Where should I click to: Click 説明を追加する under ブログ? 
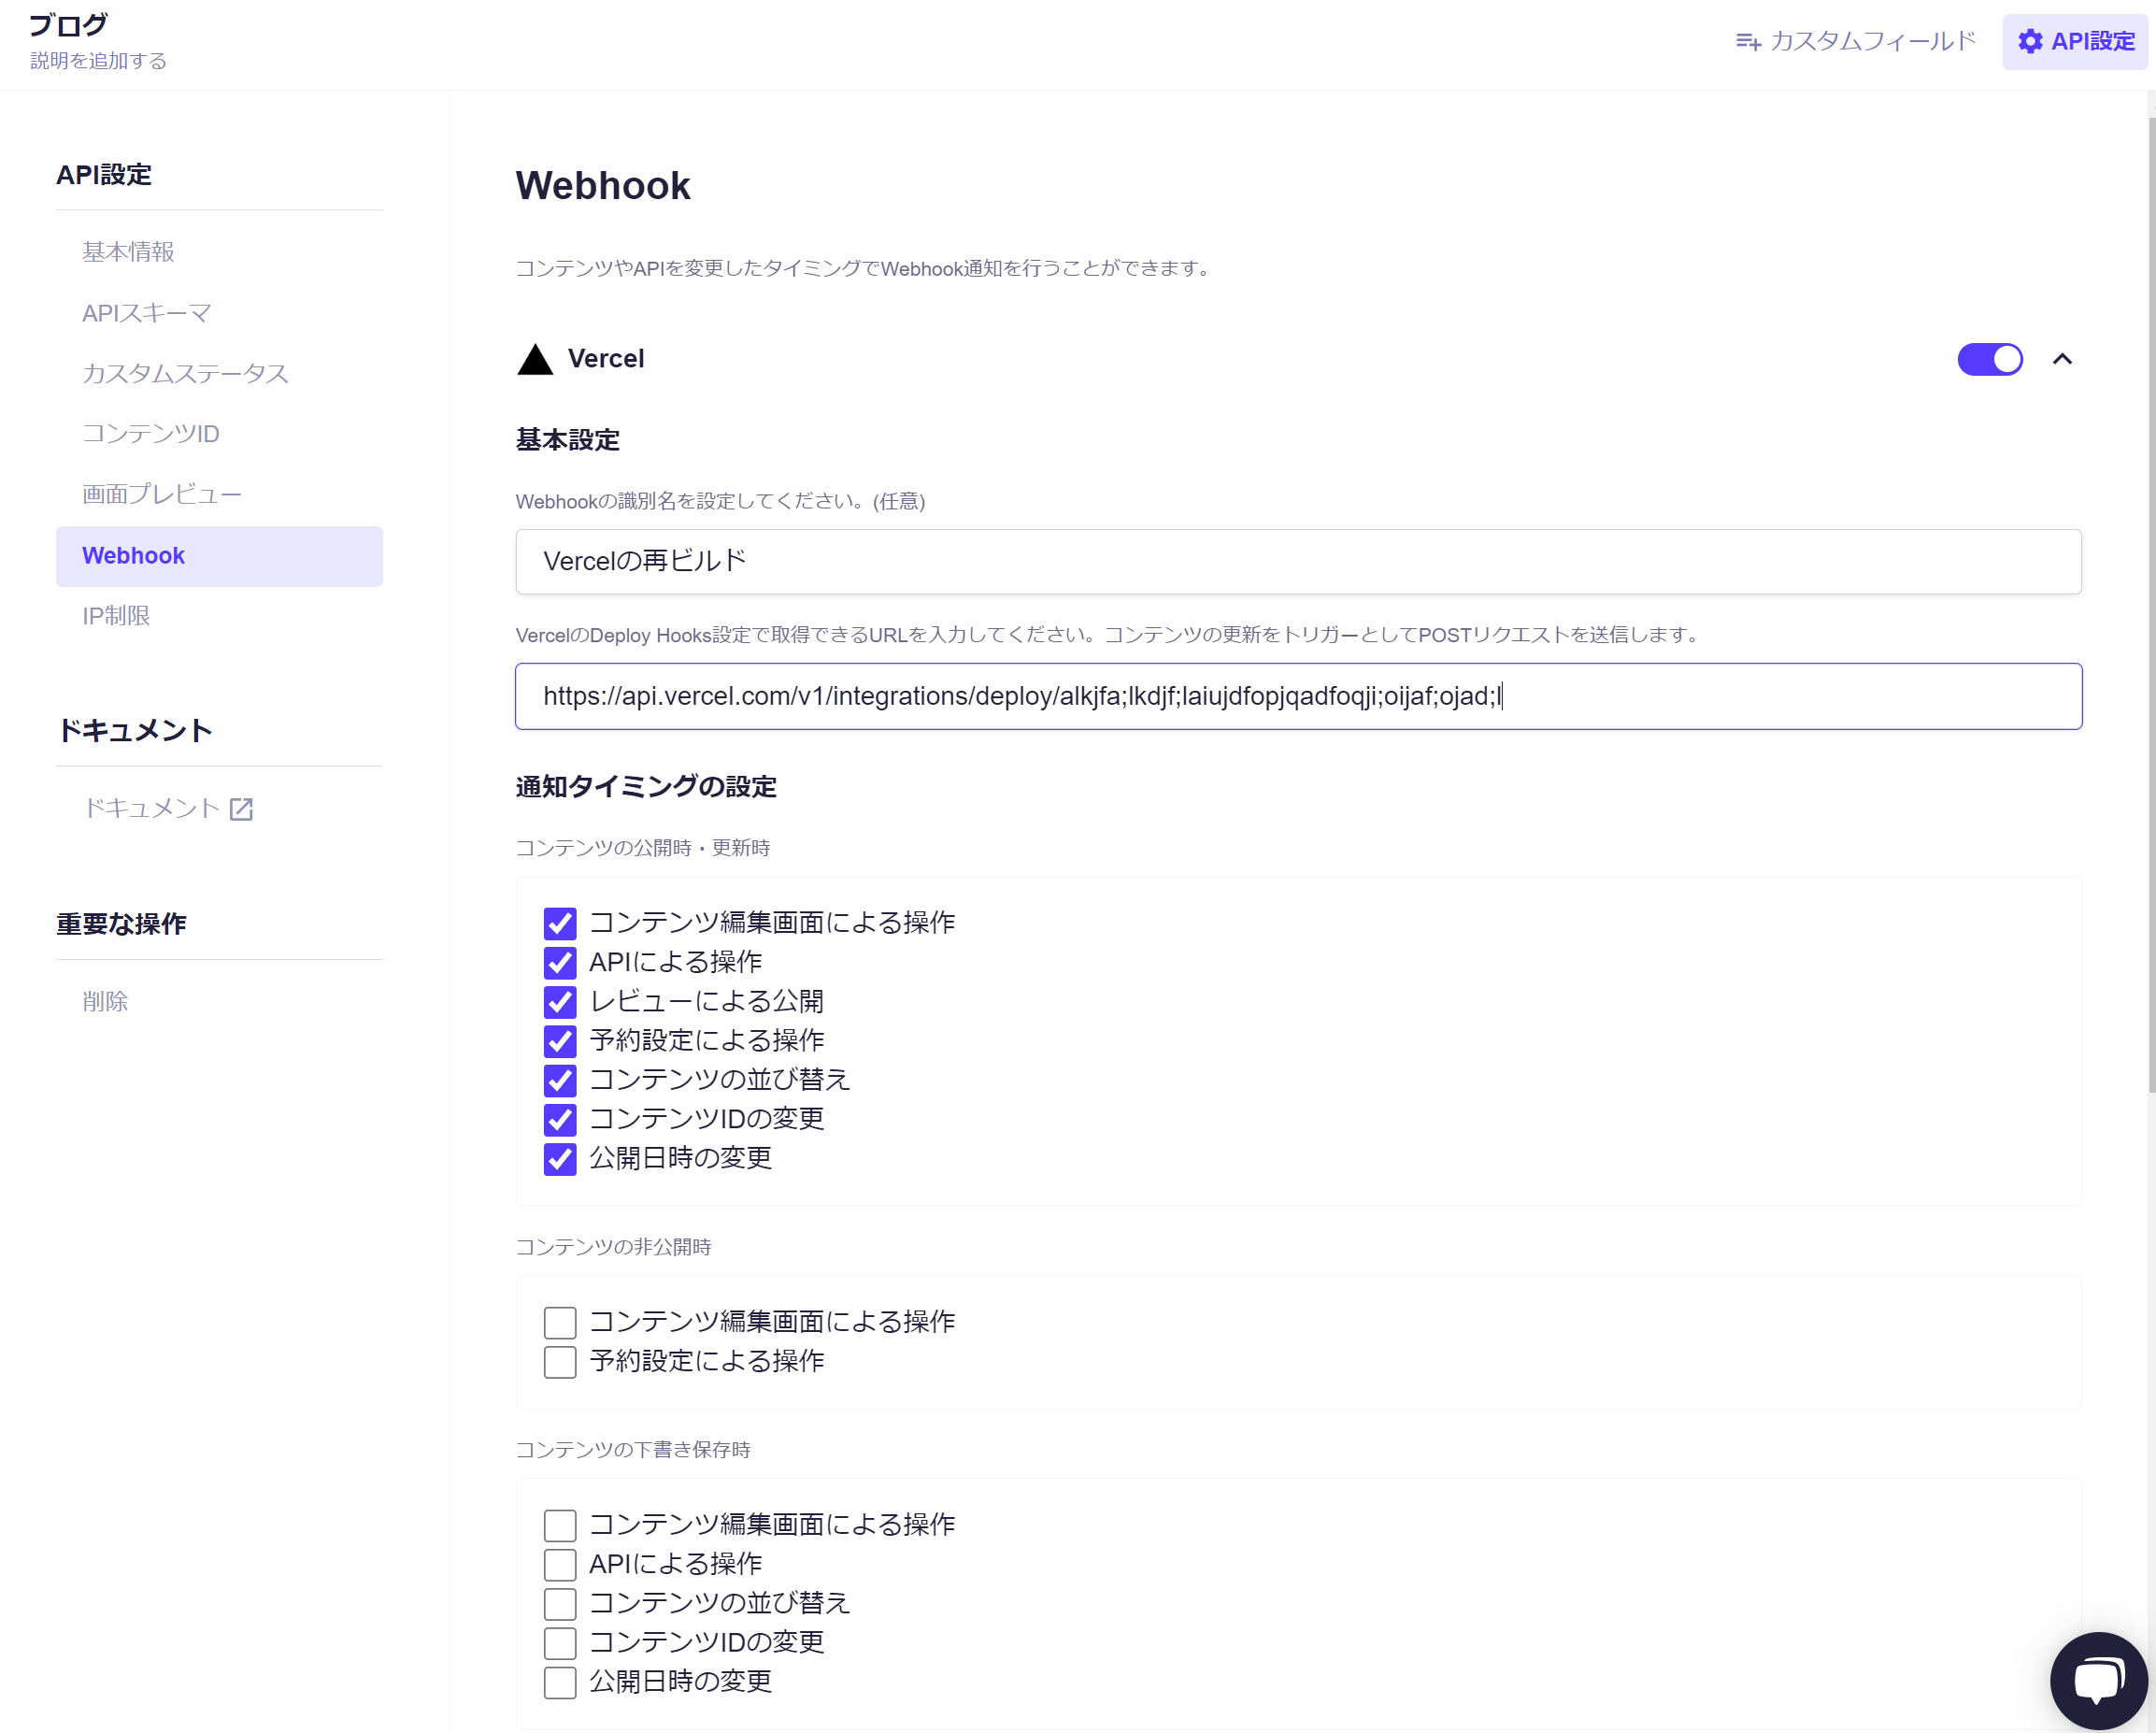coord(98,61)
